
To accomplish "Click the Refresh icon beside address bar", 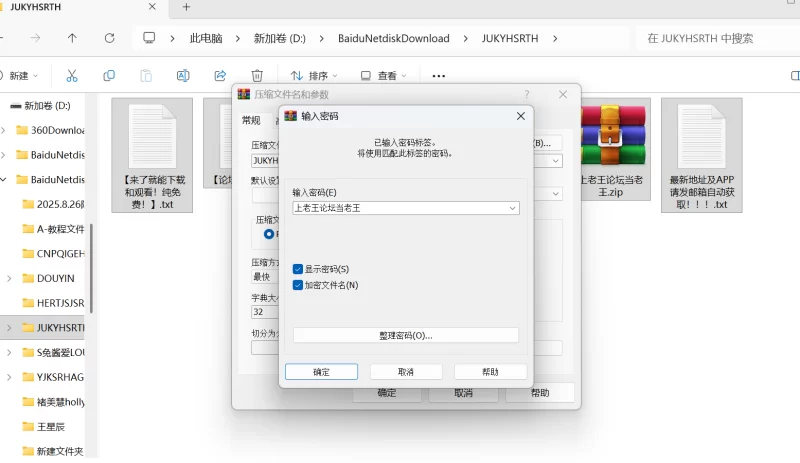I will 109,38.
